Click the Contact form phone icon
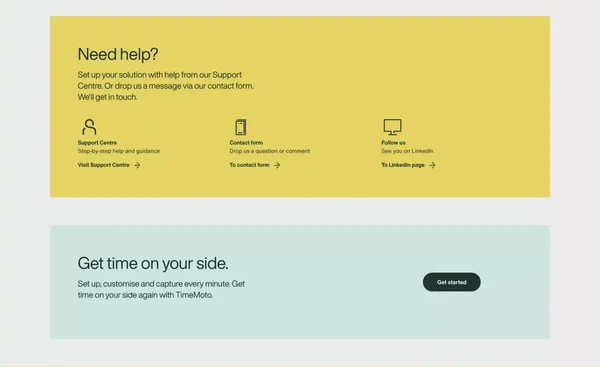Screen dimensions: 600x367 [x=241, y=127]
